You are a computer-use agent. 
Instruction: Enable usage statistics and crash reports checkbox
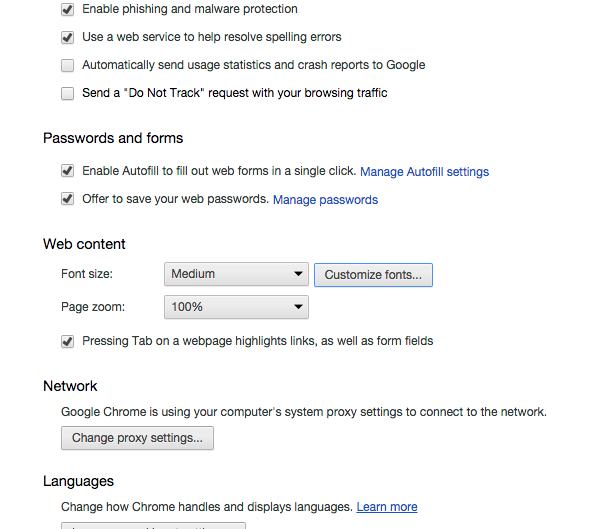point(67,65)
